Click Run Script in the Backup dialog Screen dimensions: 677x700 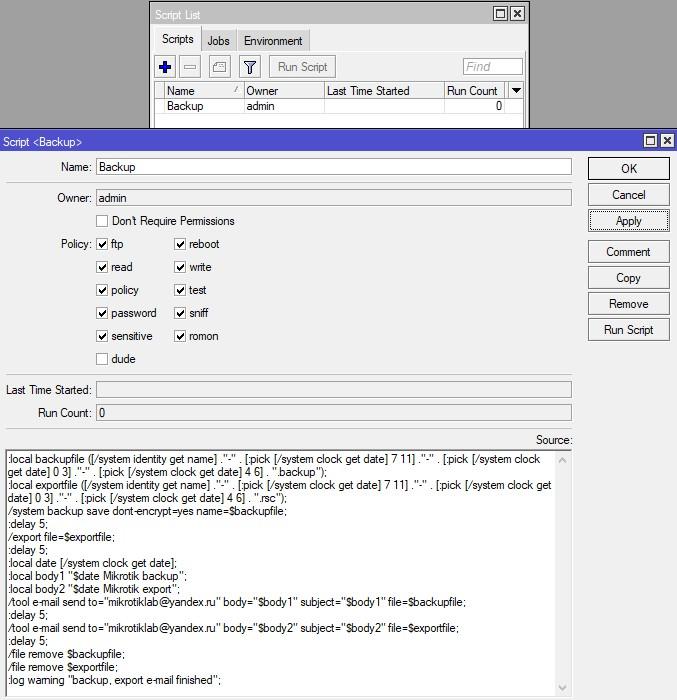coord(628,330)
